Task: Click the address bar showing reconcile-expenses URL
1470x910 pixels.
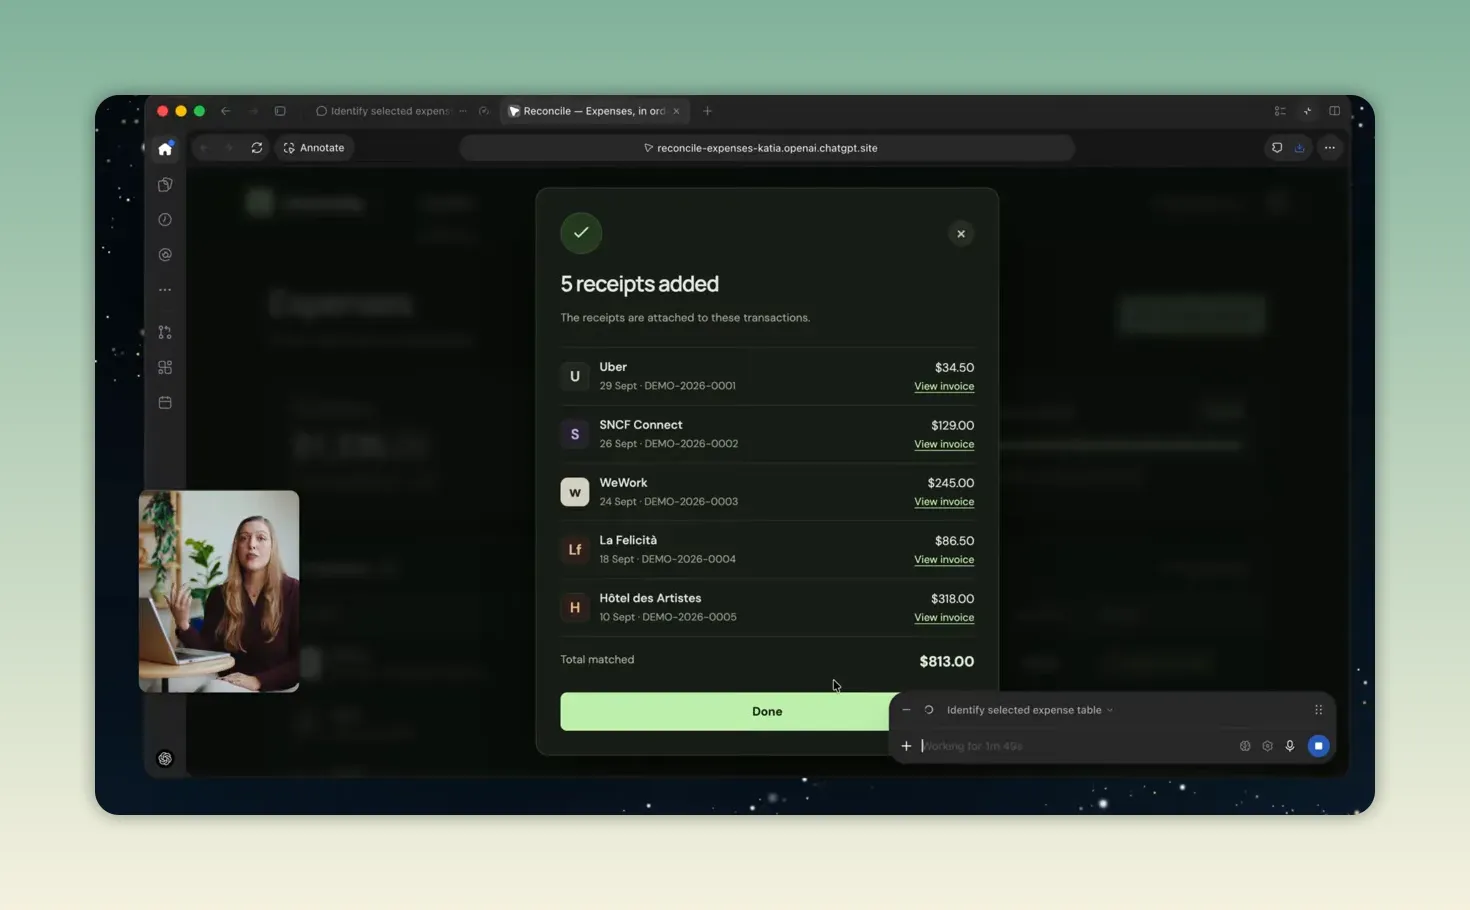Action: [767, 148]
